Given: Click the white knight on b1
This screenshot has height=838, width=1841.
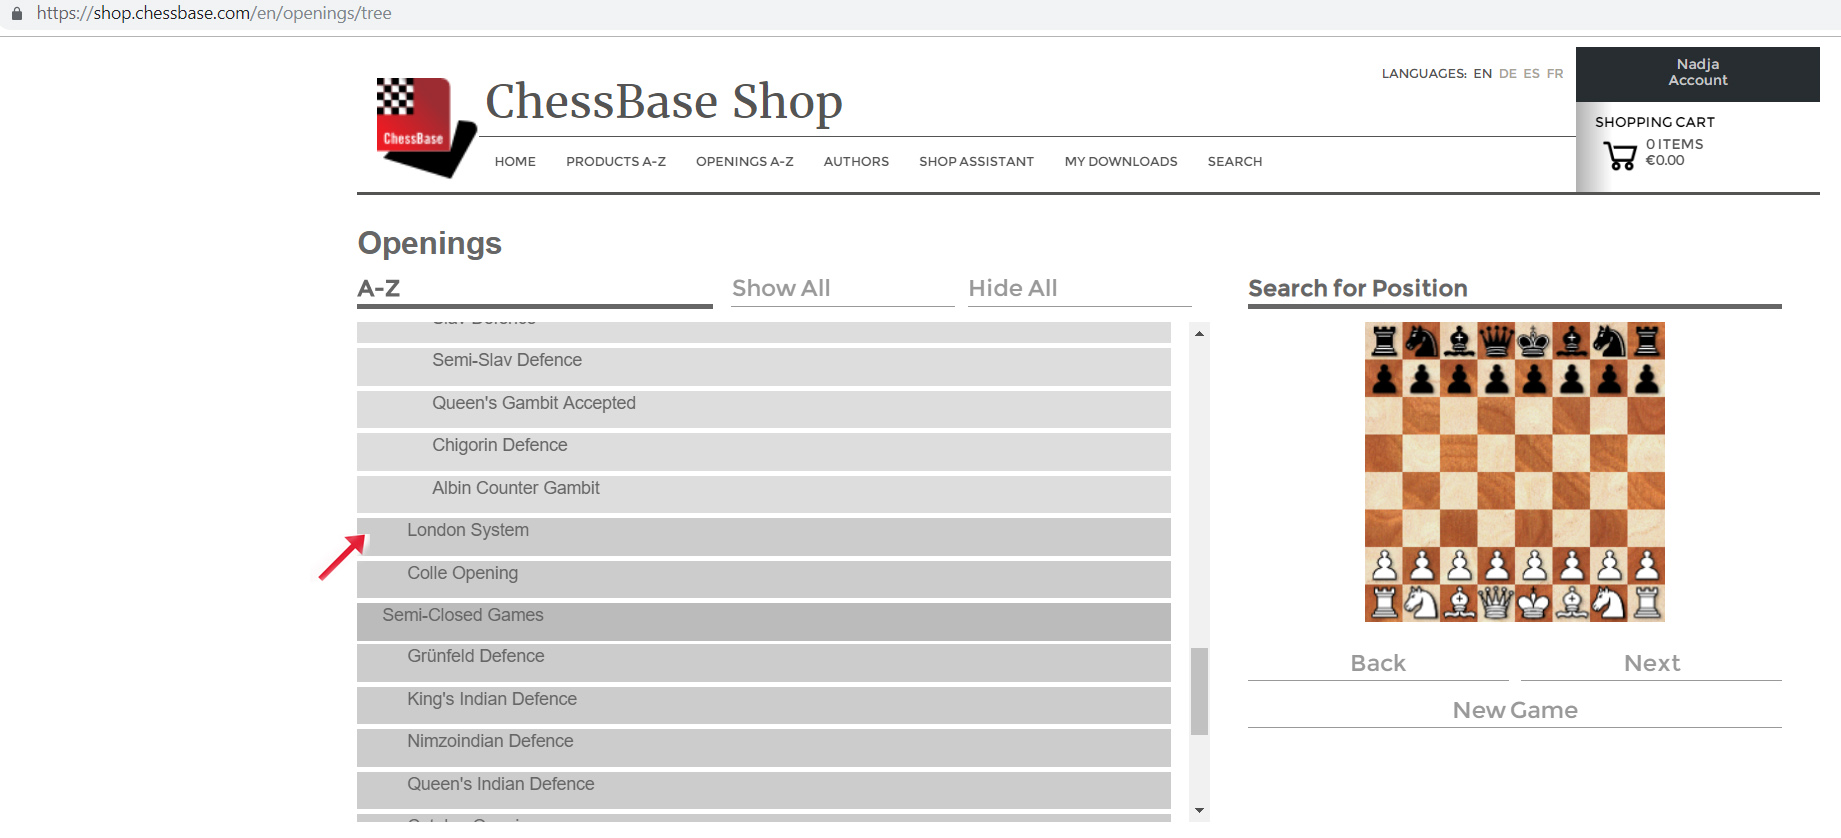Looking at the screenshot, I should click(x=1421, y=603).
